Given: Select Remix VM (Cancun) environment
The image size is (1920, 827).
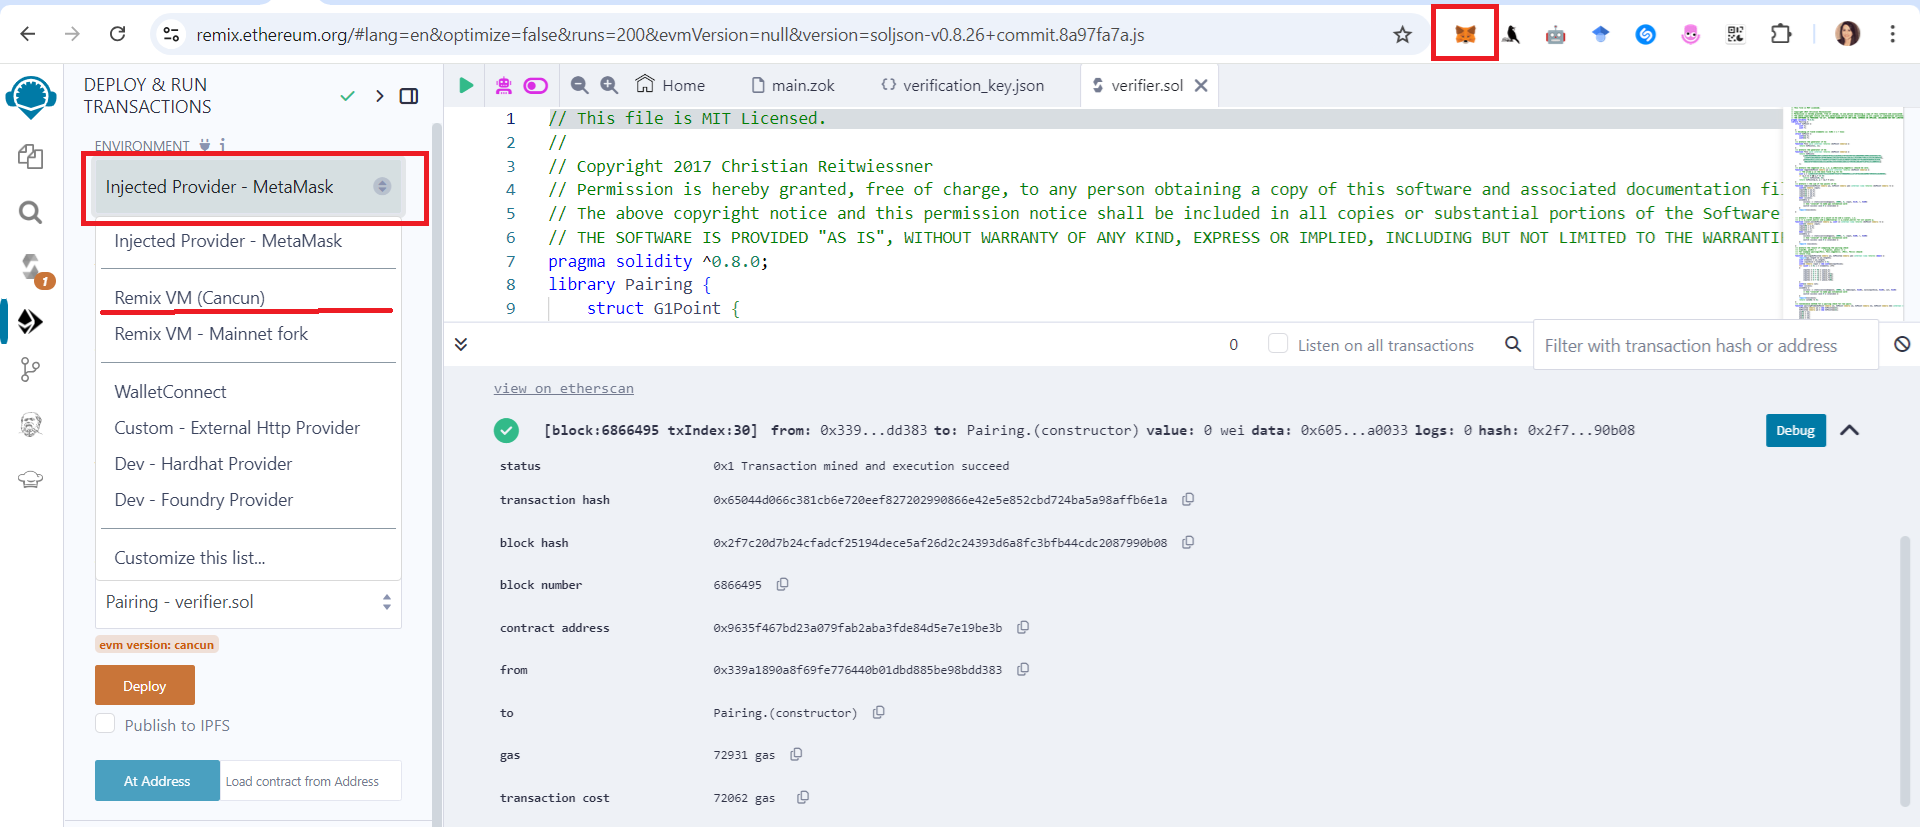Looking at the screenshot, I should (190, 298).
